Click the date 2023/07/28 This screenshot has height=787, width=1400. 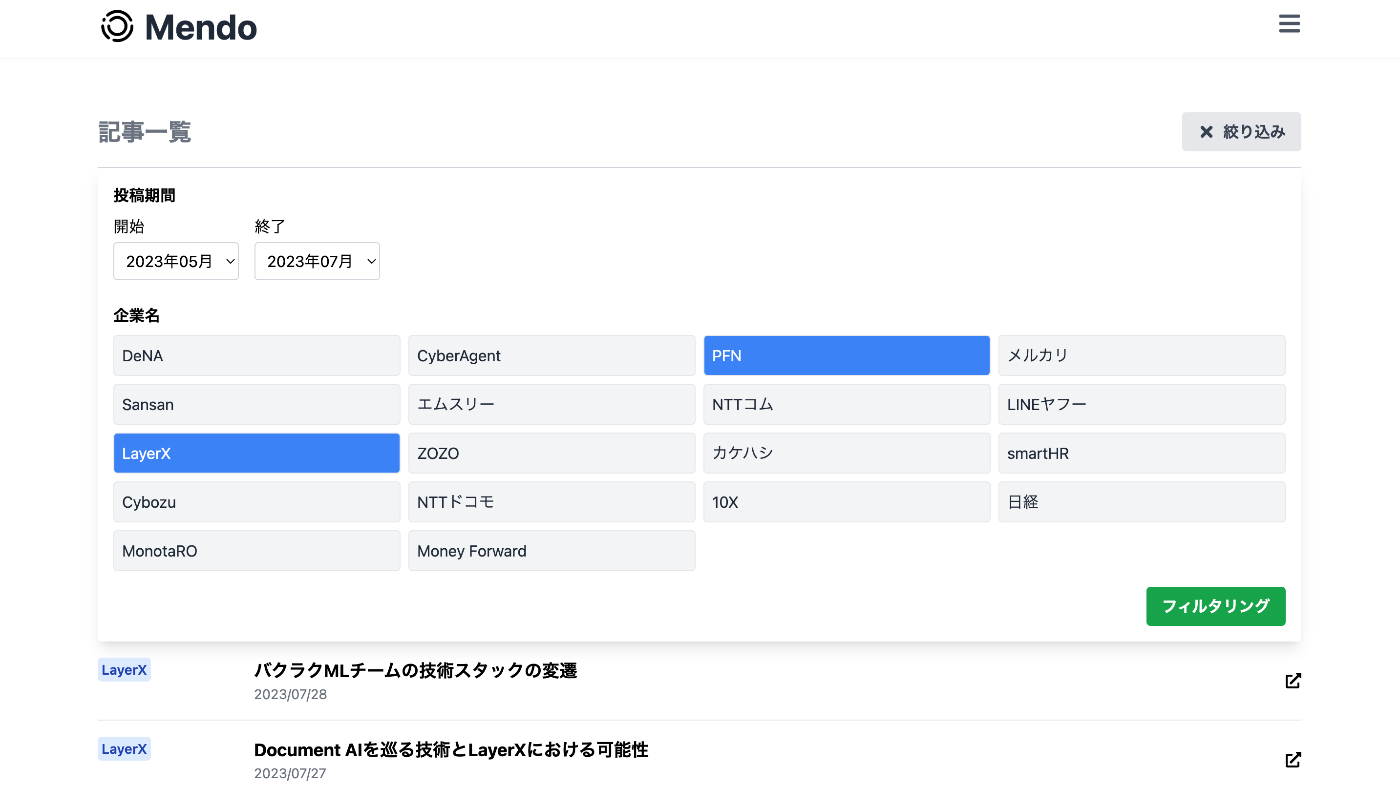pos(290,694)
